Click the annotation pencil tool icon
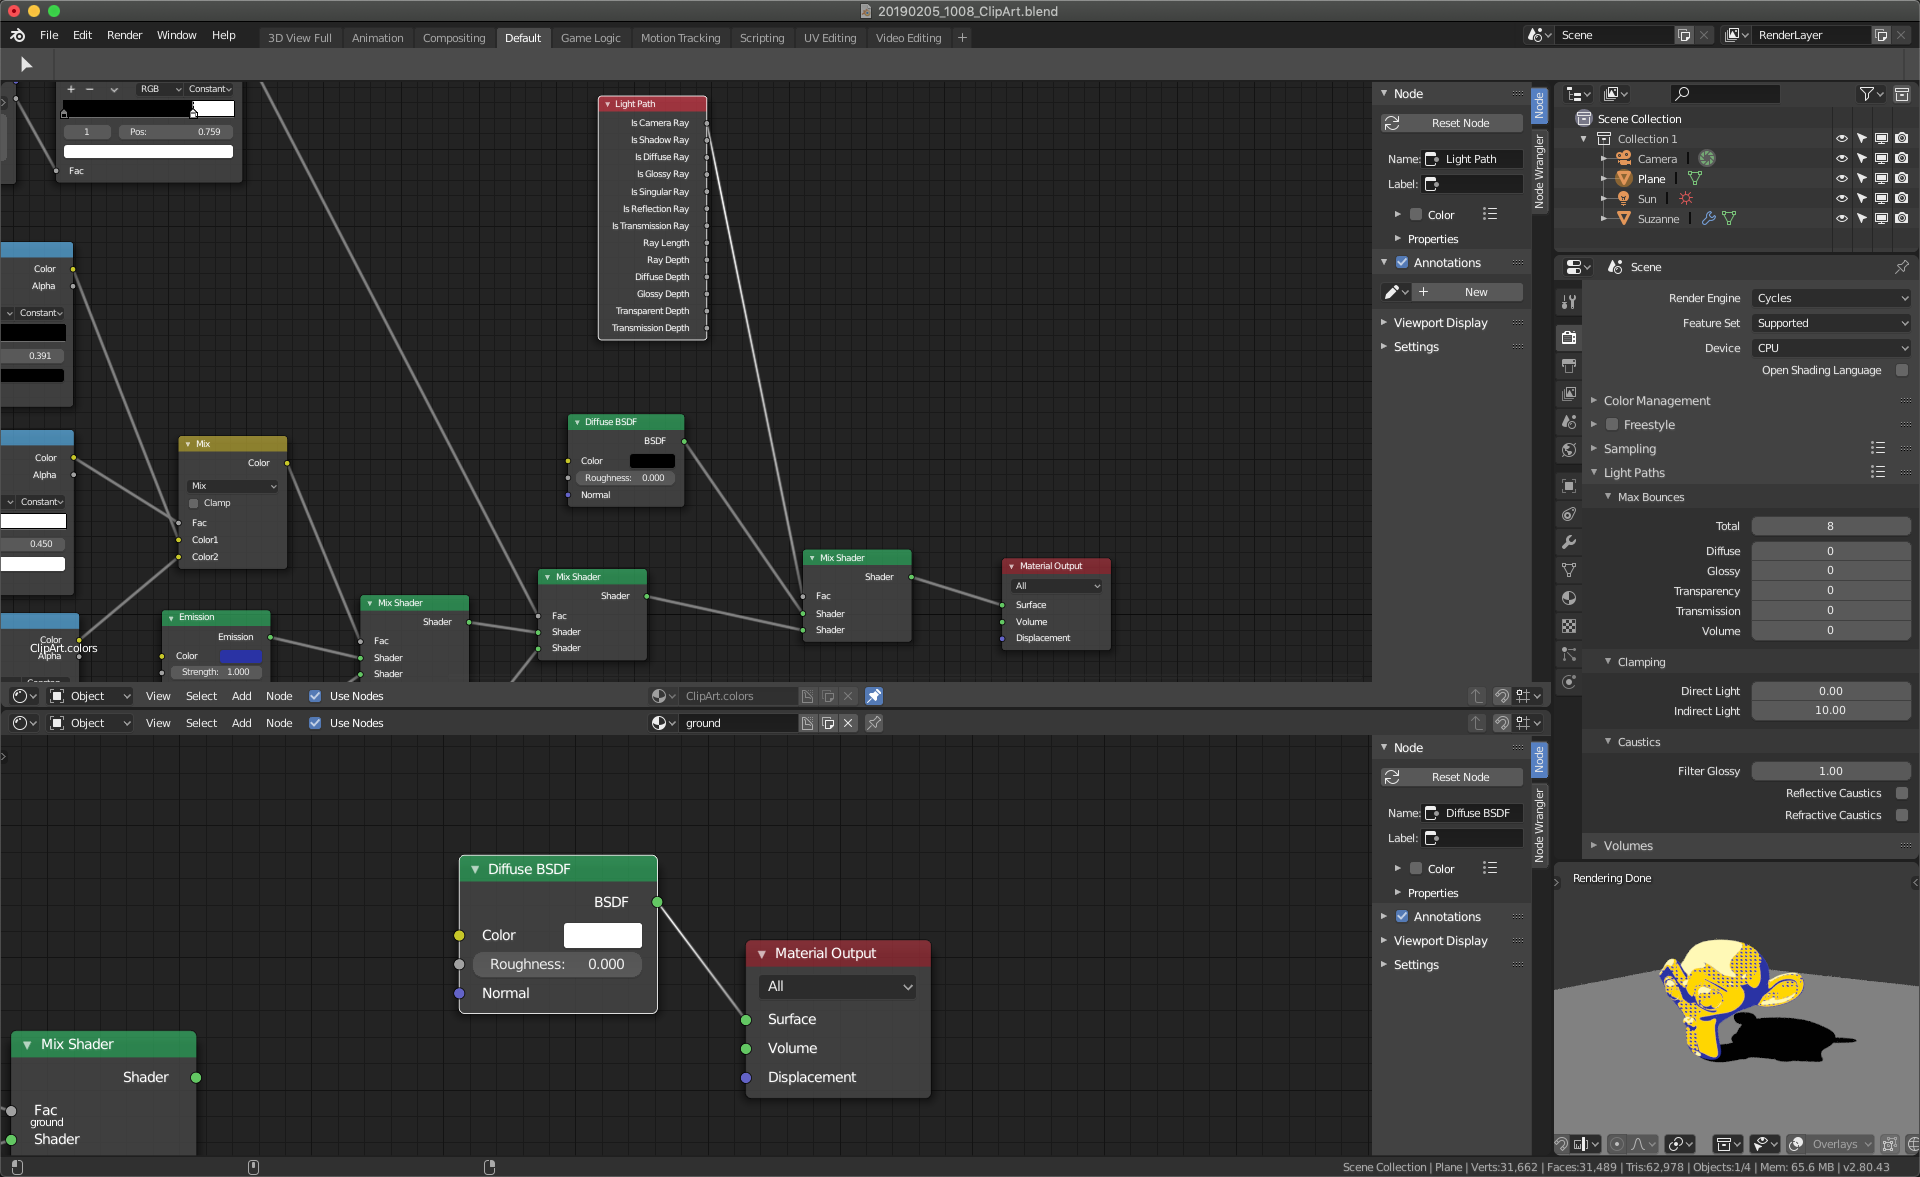Screen dimensions: 1920x1177 pyautogui.click(x=1391, y=292)
